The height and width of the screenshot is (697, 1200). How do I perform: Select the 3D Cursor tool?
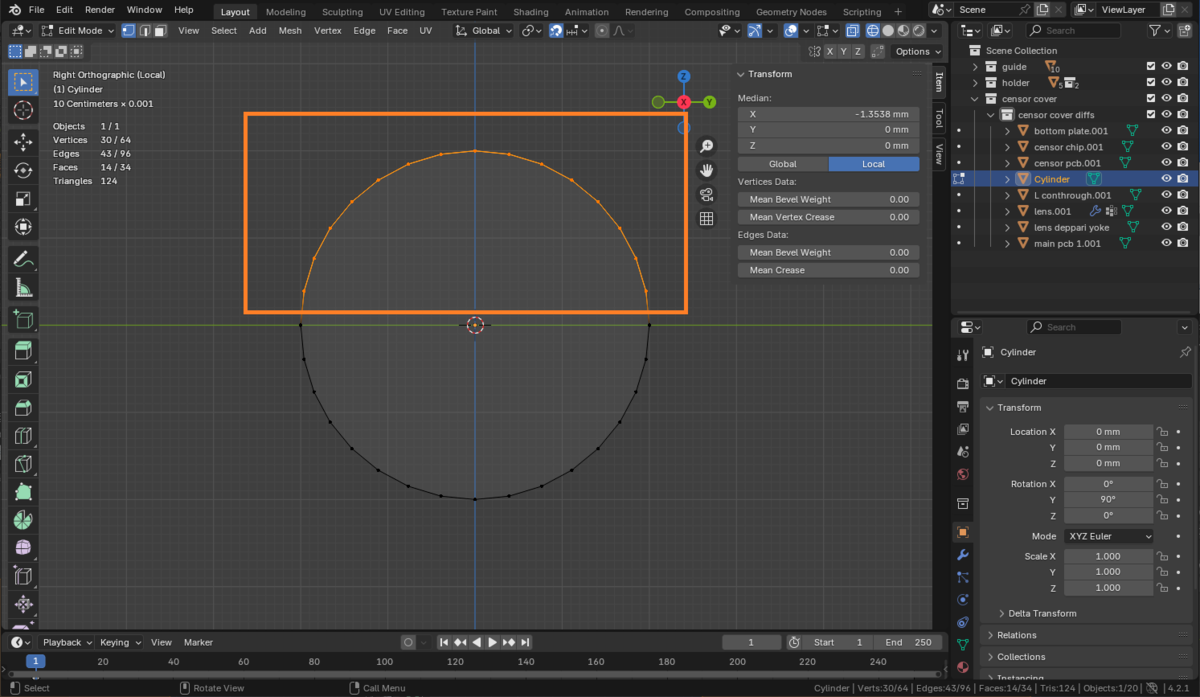point(23,110)
